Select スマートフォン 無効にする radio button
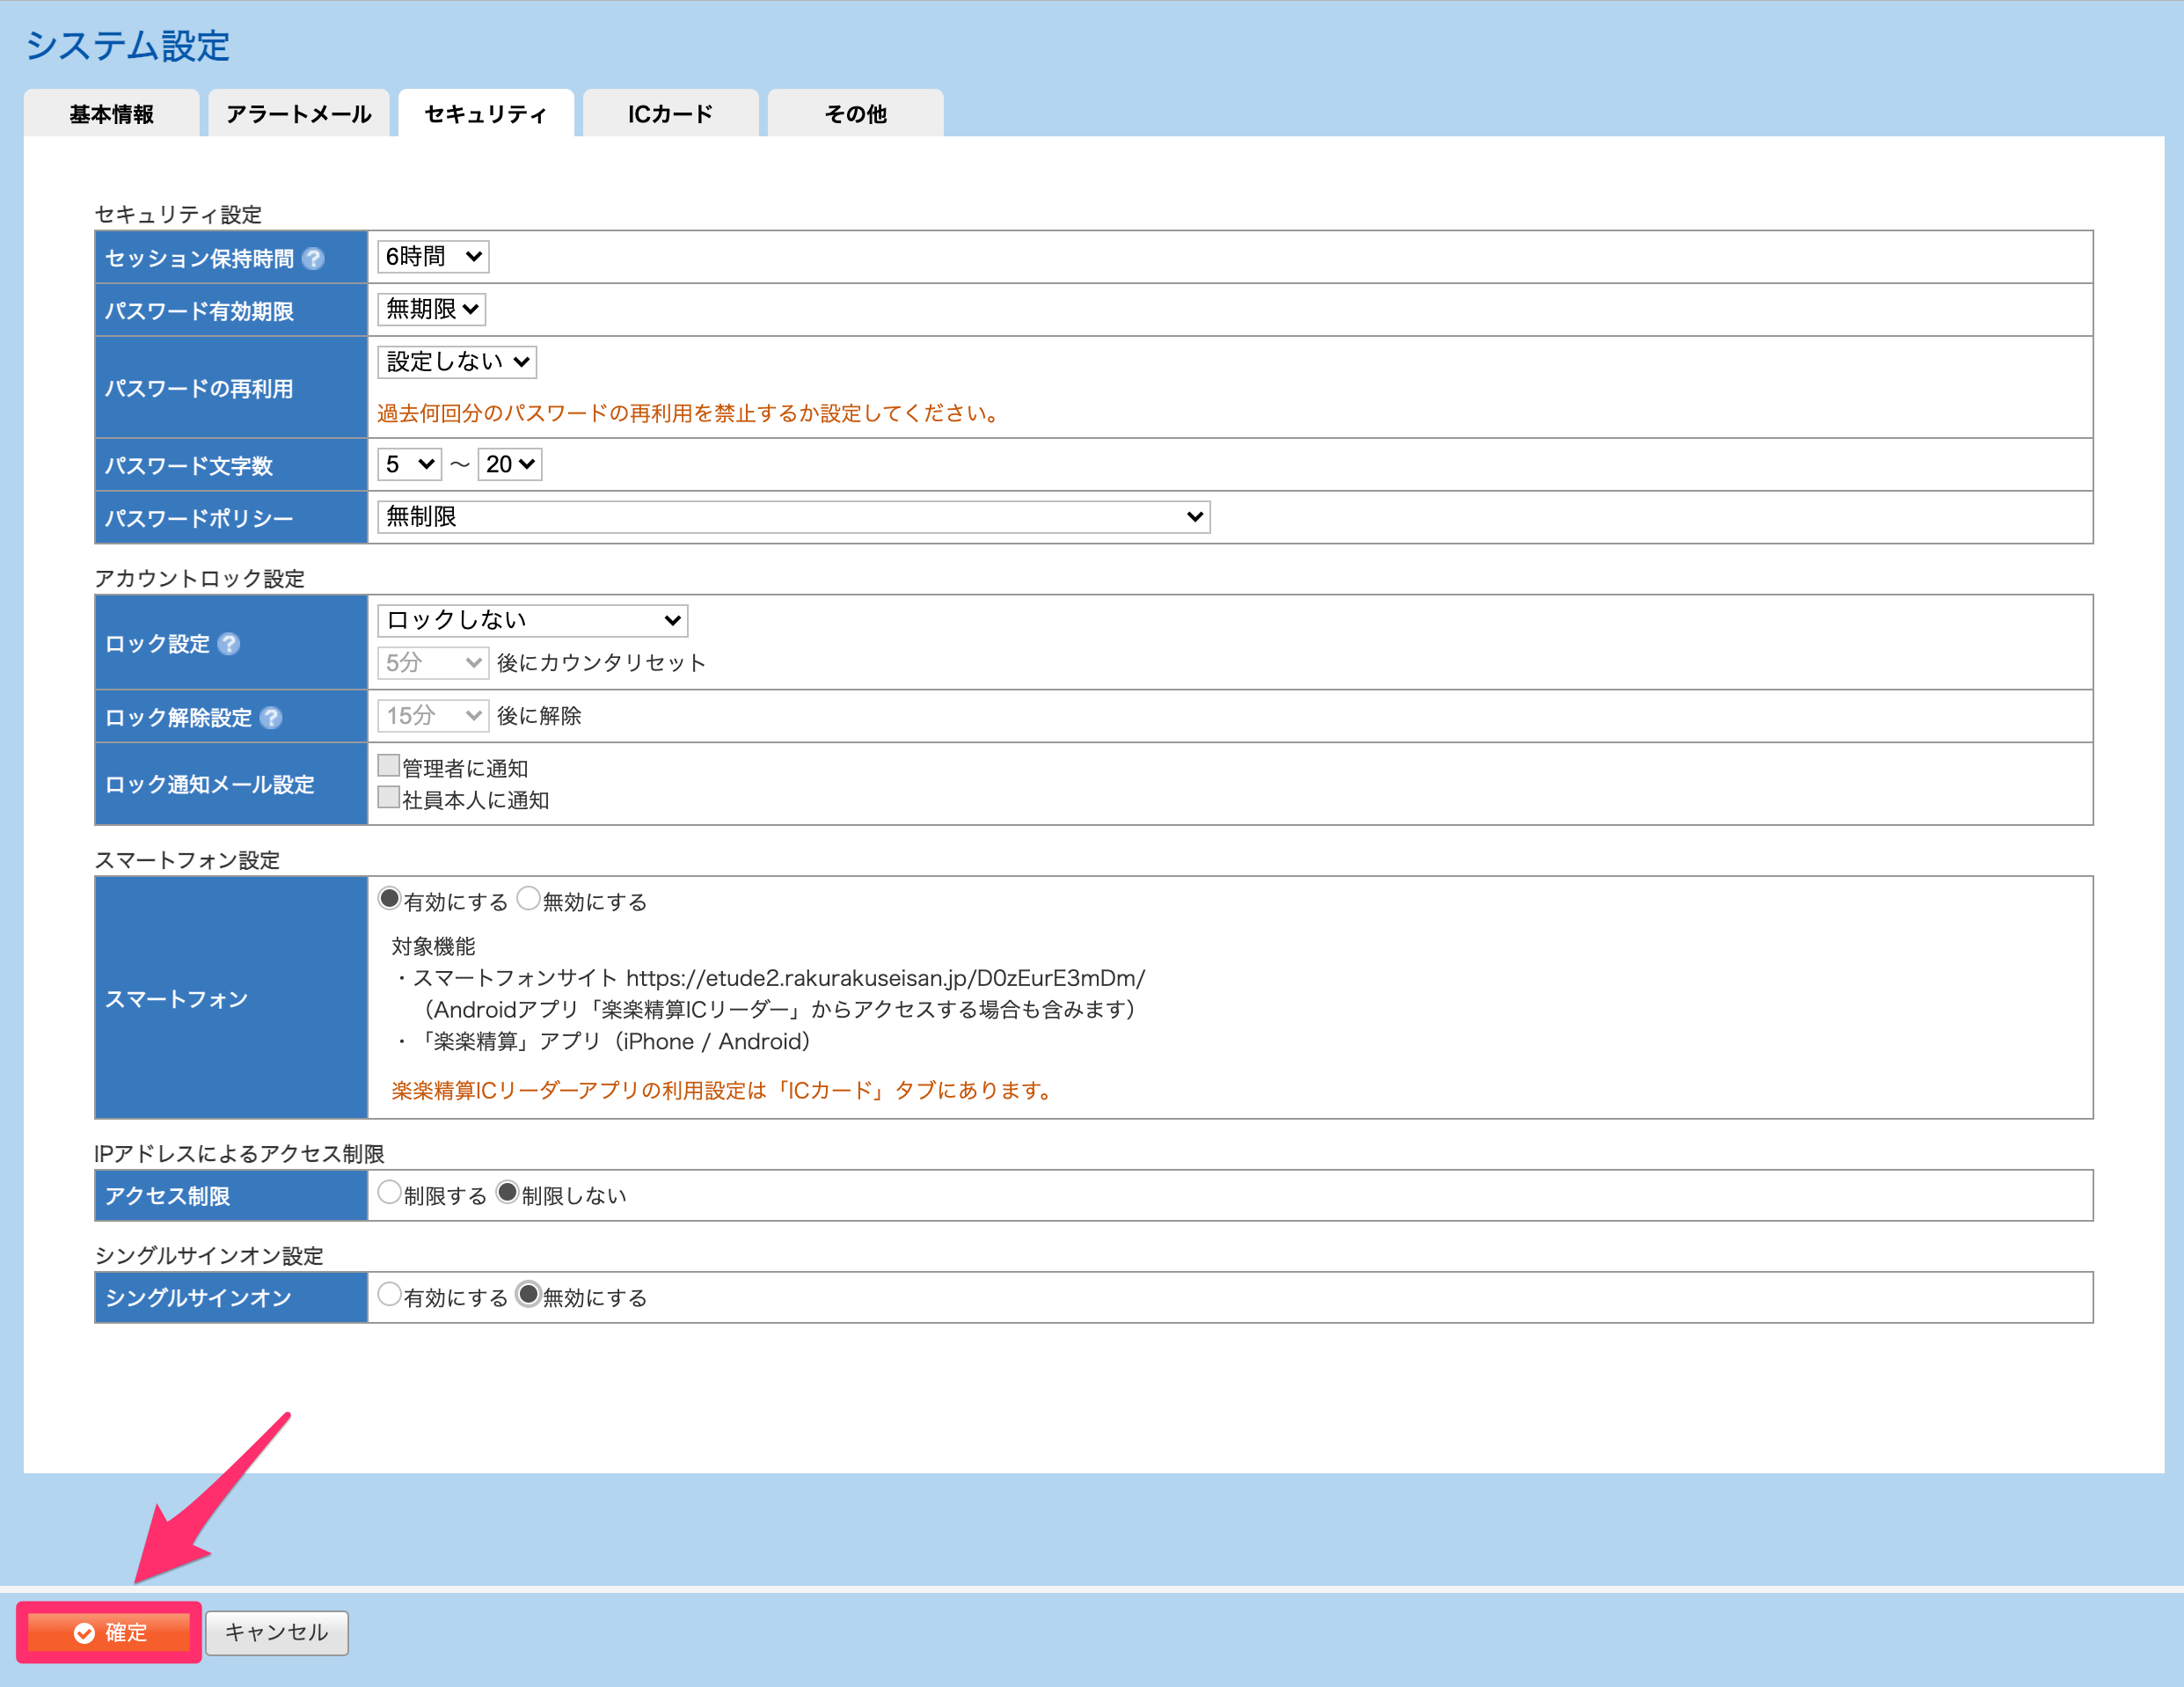The image size is (2184, 1687). tap(529, 899)
